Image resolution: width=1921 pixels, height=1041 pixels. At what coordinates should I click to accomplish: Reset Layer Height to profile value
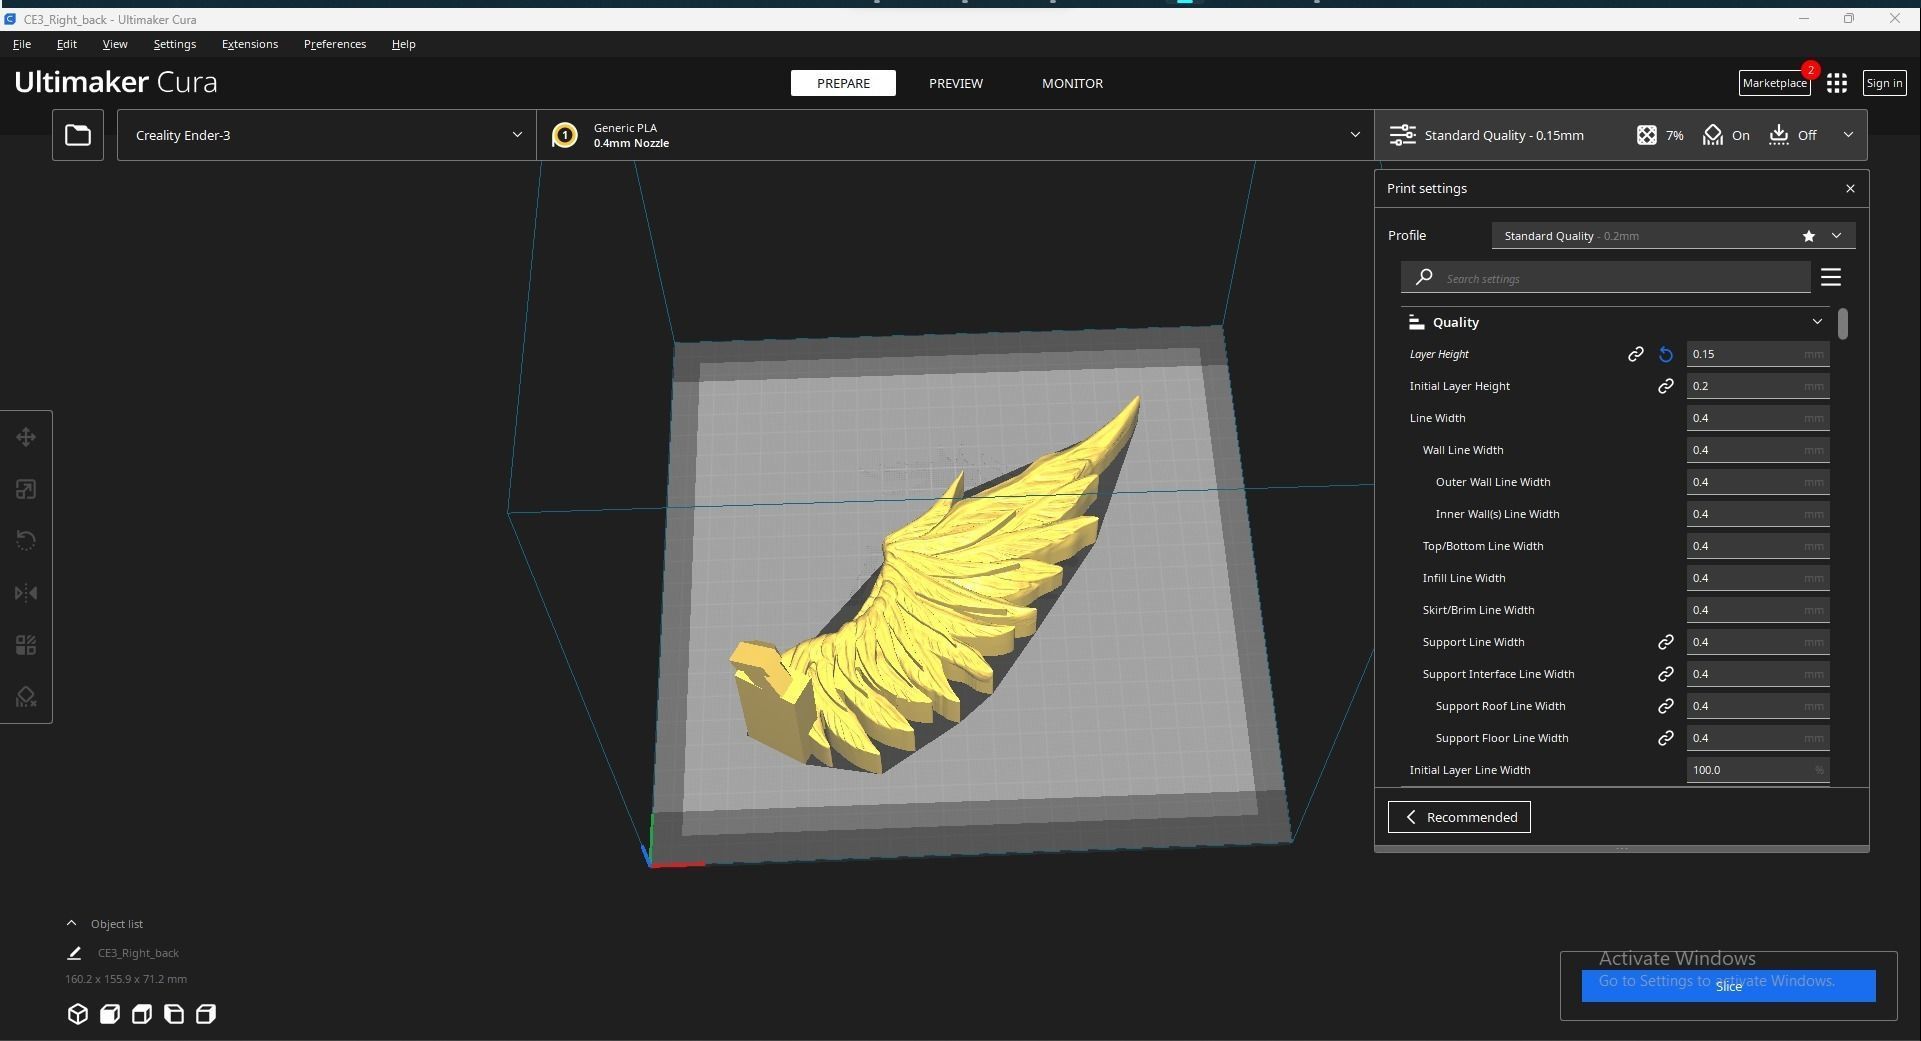click(1666, 354)
